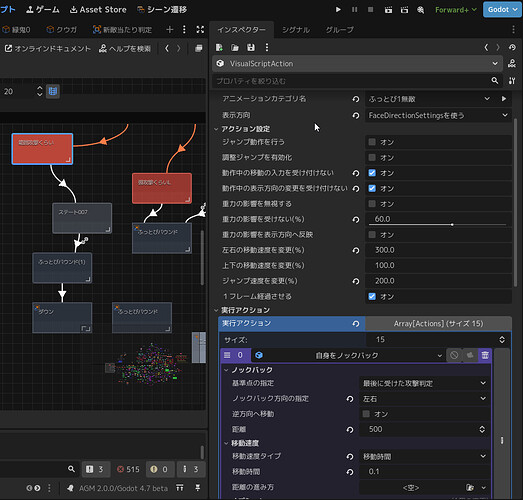
Task: Switch to the ゲーム workspace
Action: coord(43,10)
